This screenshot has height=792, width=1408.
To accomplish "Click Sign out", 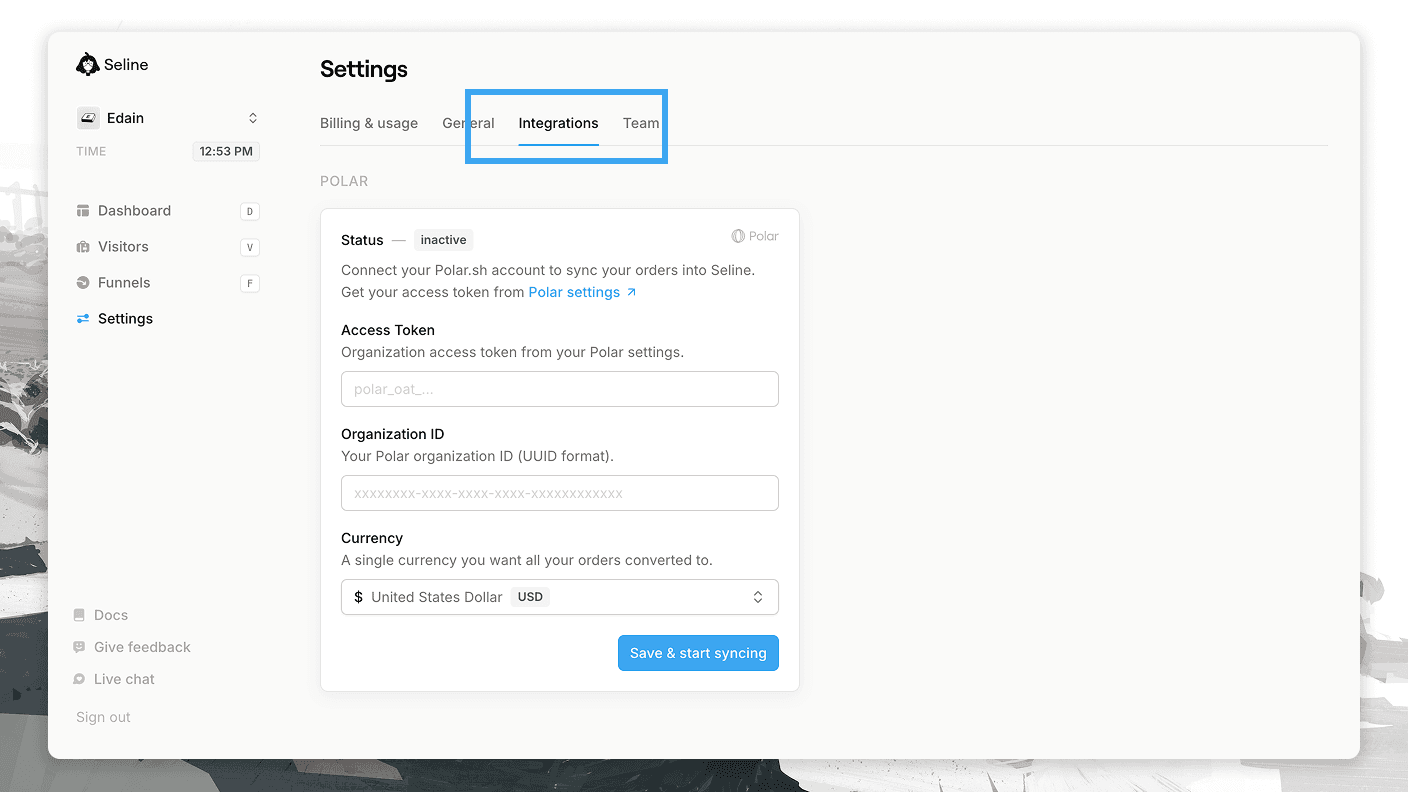I will [103, 717].
